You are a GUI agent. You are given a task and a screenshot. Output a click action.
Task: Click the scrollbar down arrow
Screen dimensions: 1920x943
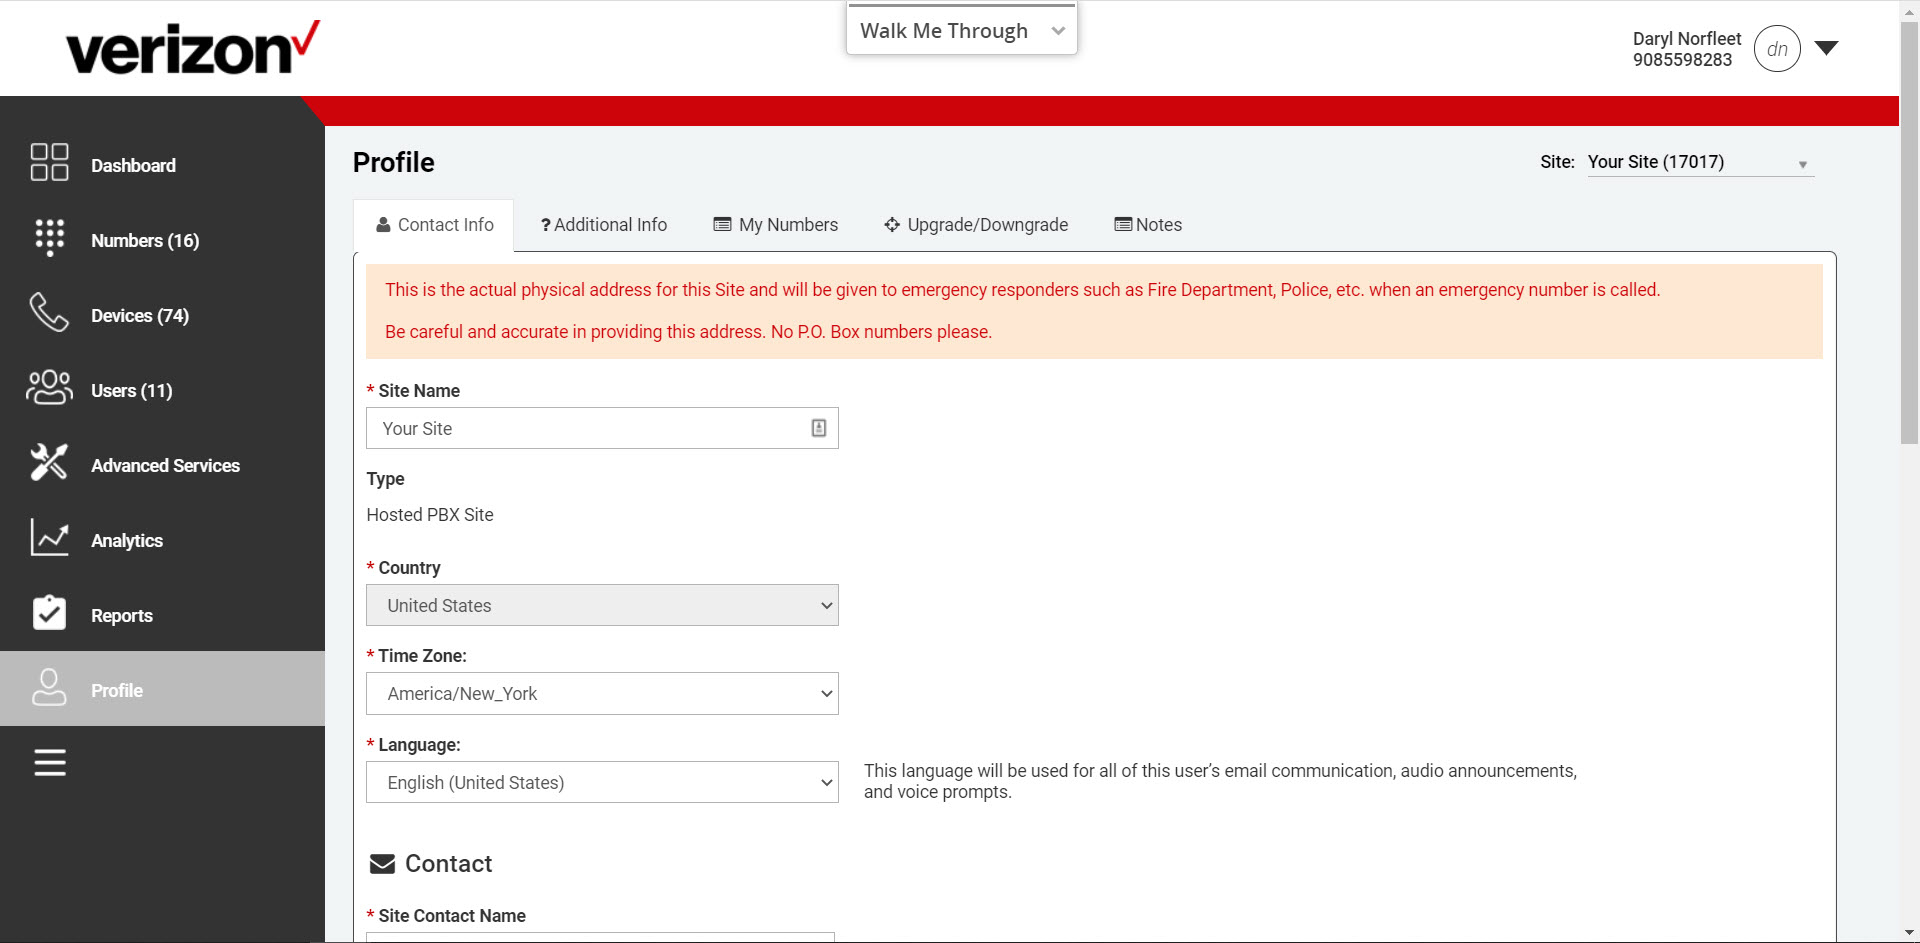coord(1909,933)
